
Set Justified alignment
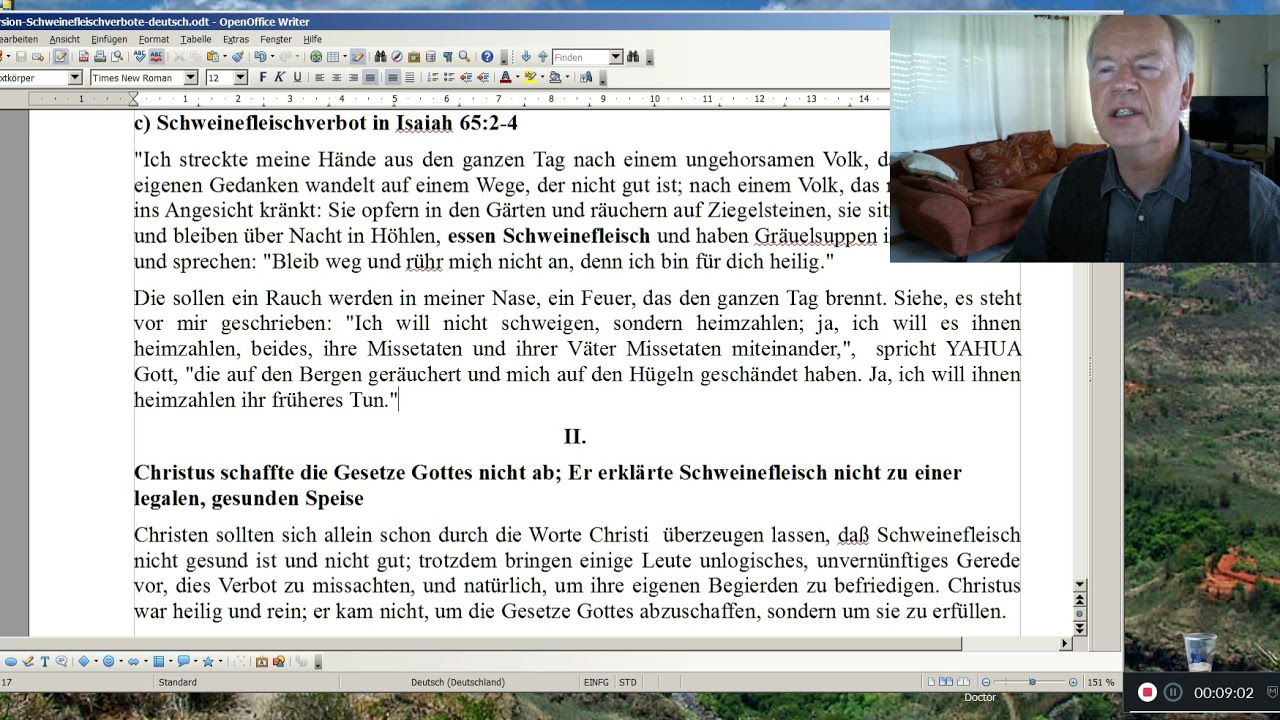(x=370, y=78)
